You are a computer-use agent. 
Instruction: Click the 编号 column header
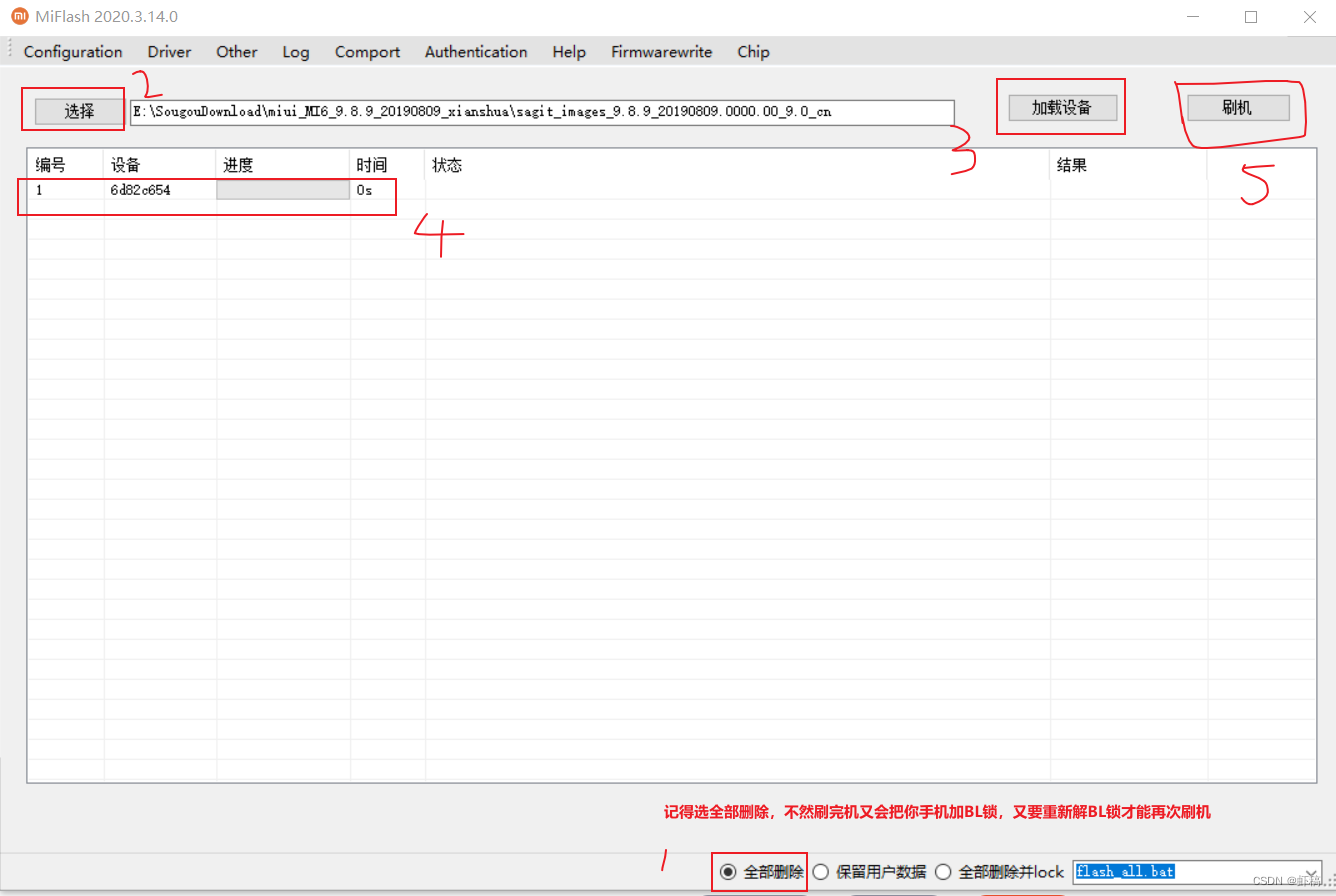[66, 165]
